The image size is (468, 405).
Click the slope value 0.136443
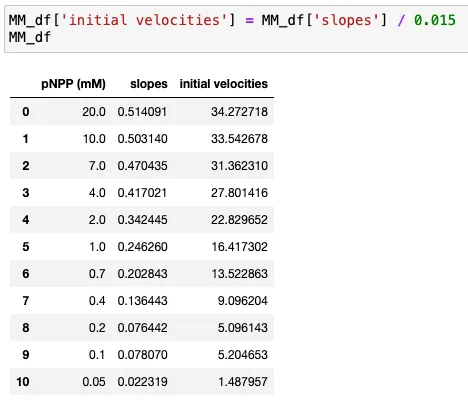coord(142,301)
